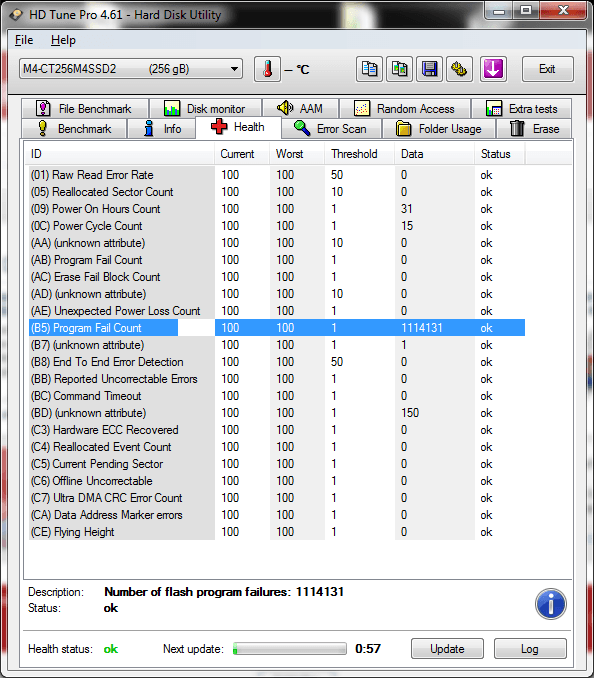Select the (09) Power On Hours Count row
The image size is (594, 678).
(x=277, y=209)
